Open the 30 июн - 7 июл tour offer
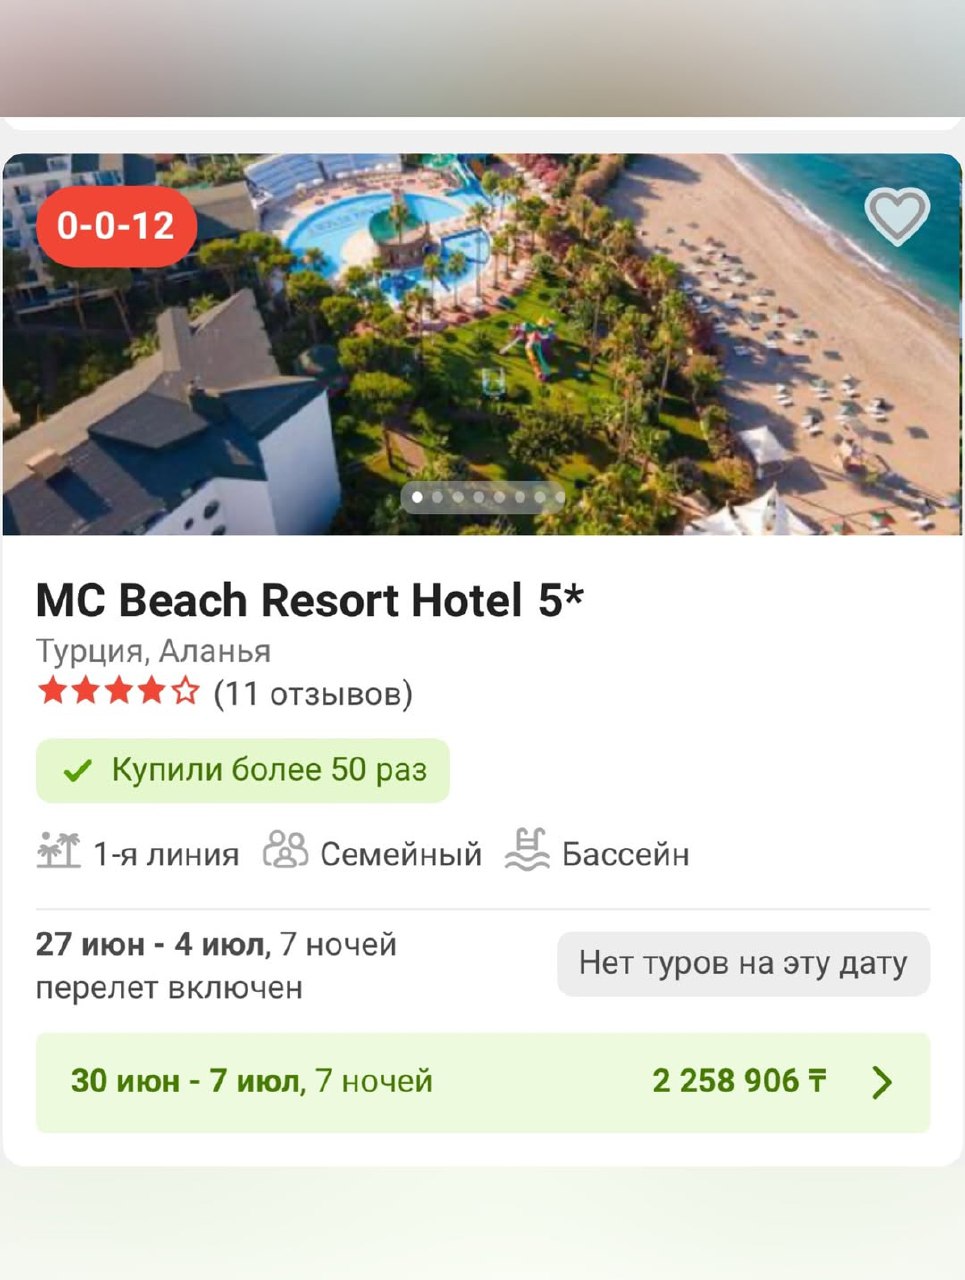Viewport: 965px width, 1280px height. tap(483, 1083)
